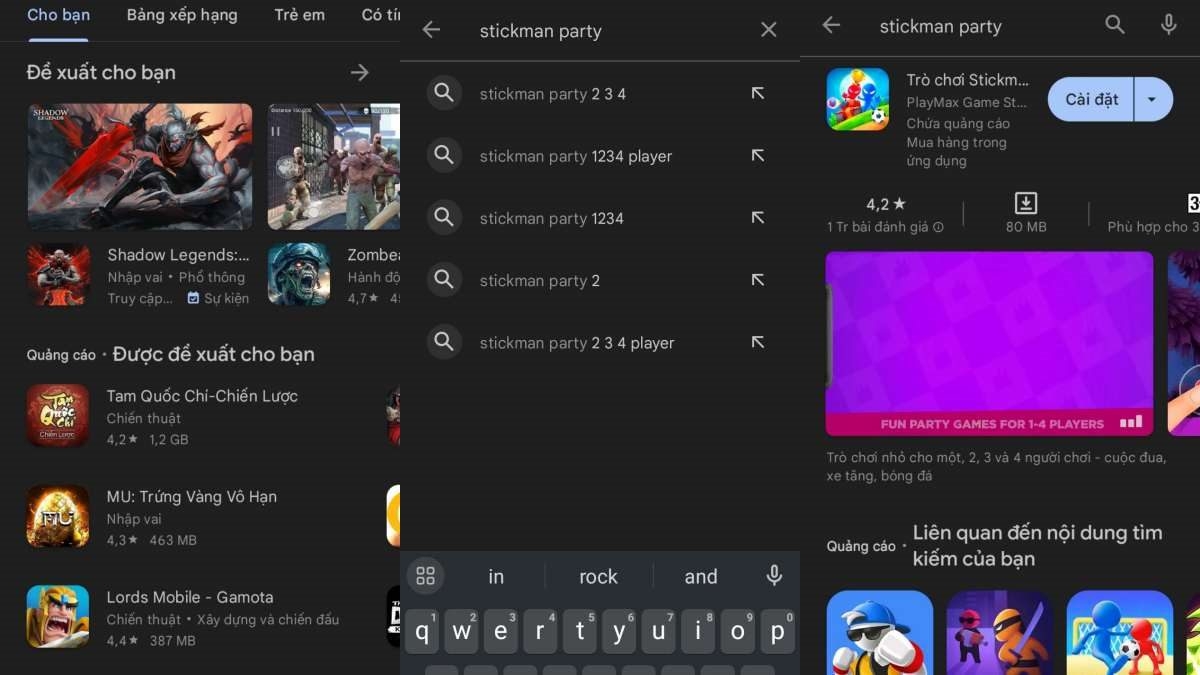1200x675 pixels.
Task: Open MU: Trứng Vàng Vô Hạn icon
Action: click(x=58, y=517)
